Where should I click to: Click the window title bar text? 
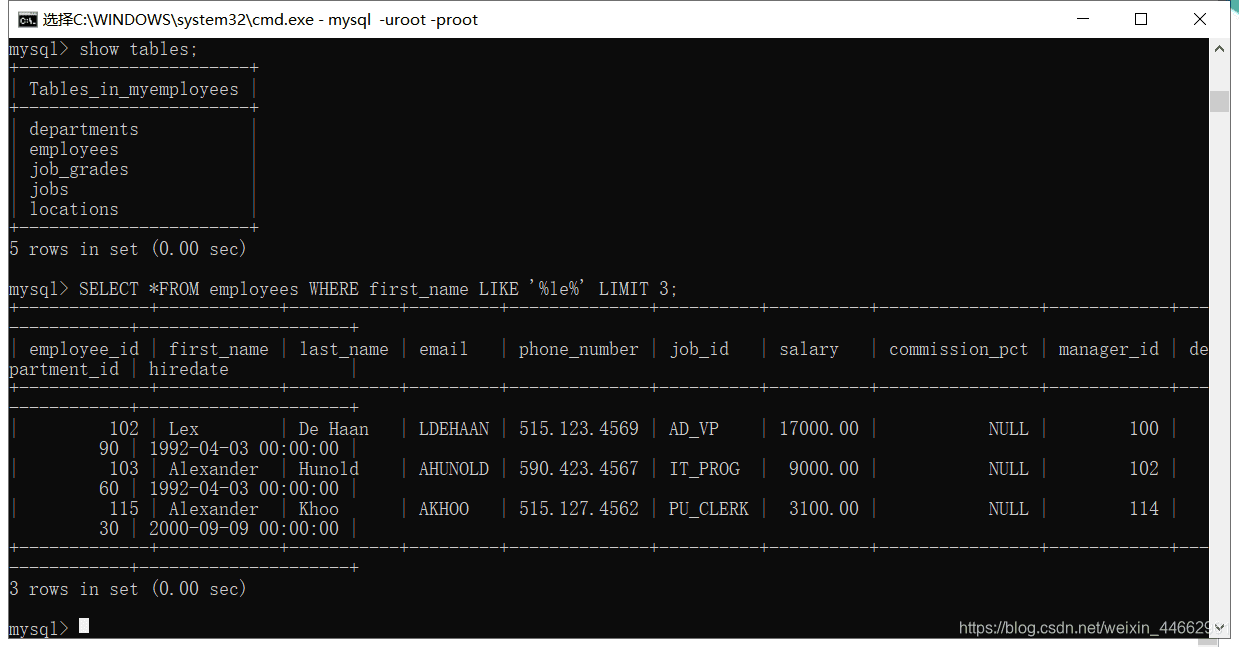pos(260,19)
